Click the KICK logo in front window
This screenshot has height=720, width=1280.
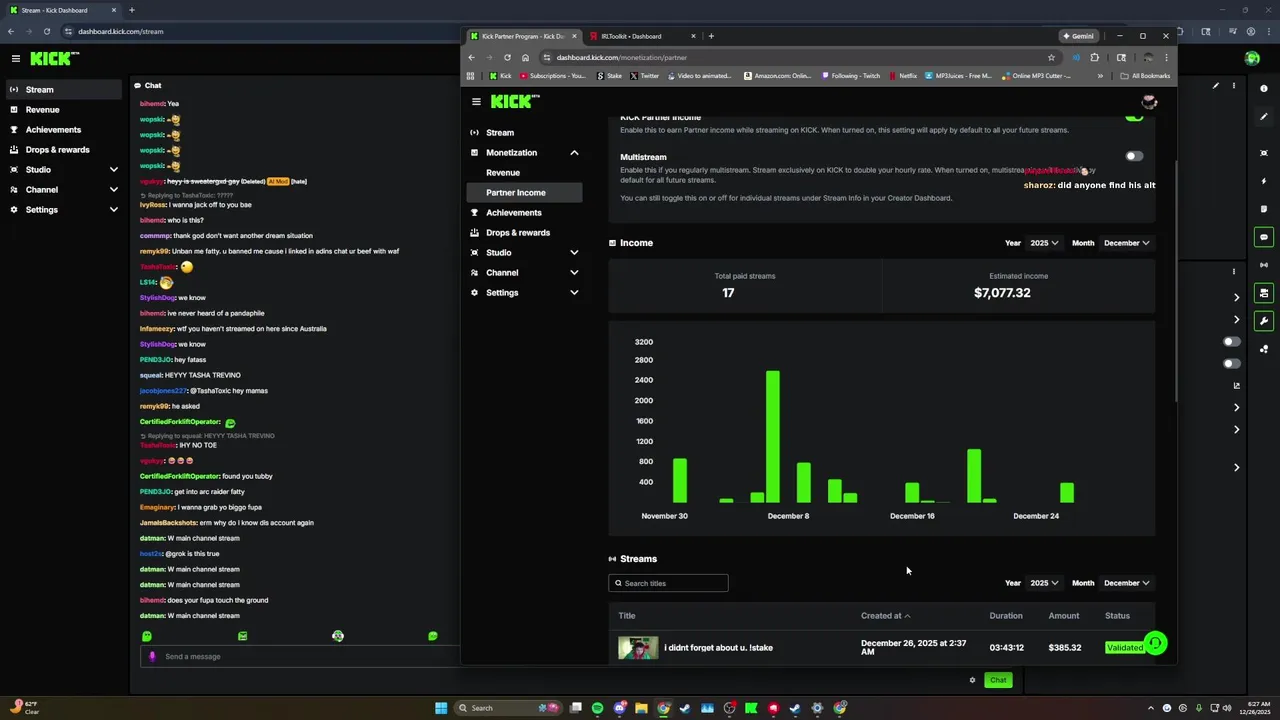(x=515, y=101)
